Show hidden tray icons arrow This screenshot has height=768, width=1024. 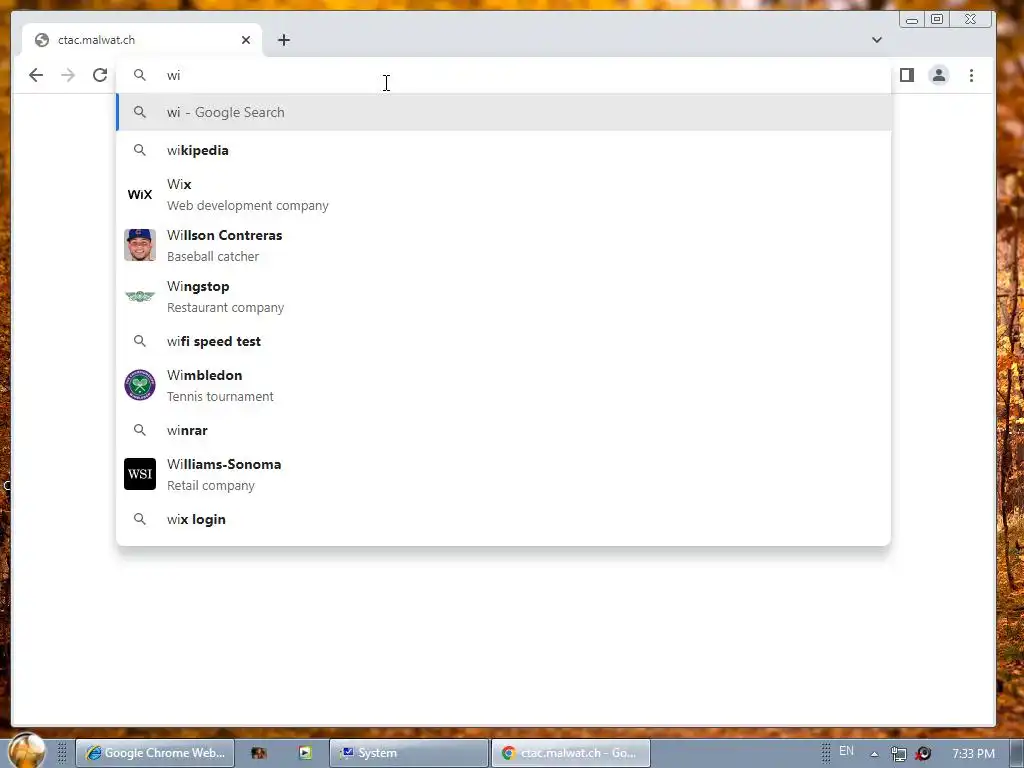[x=874, y=754]
